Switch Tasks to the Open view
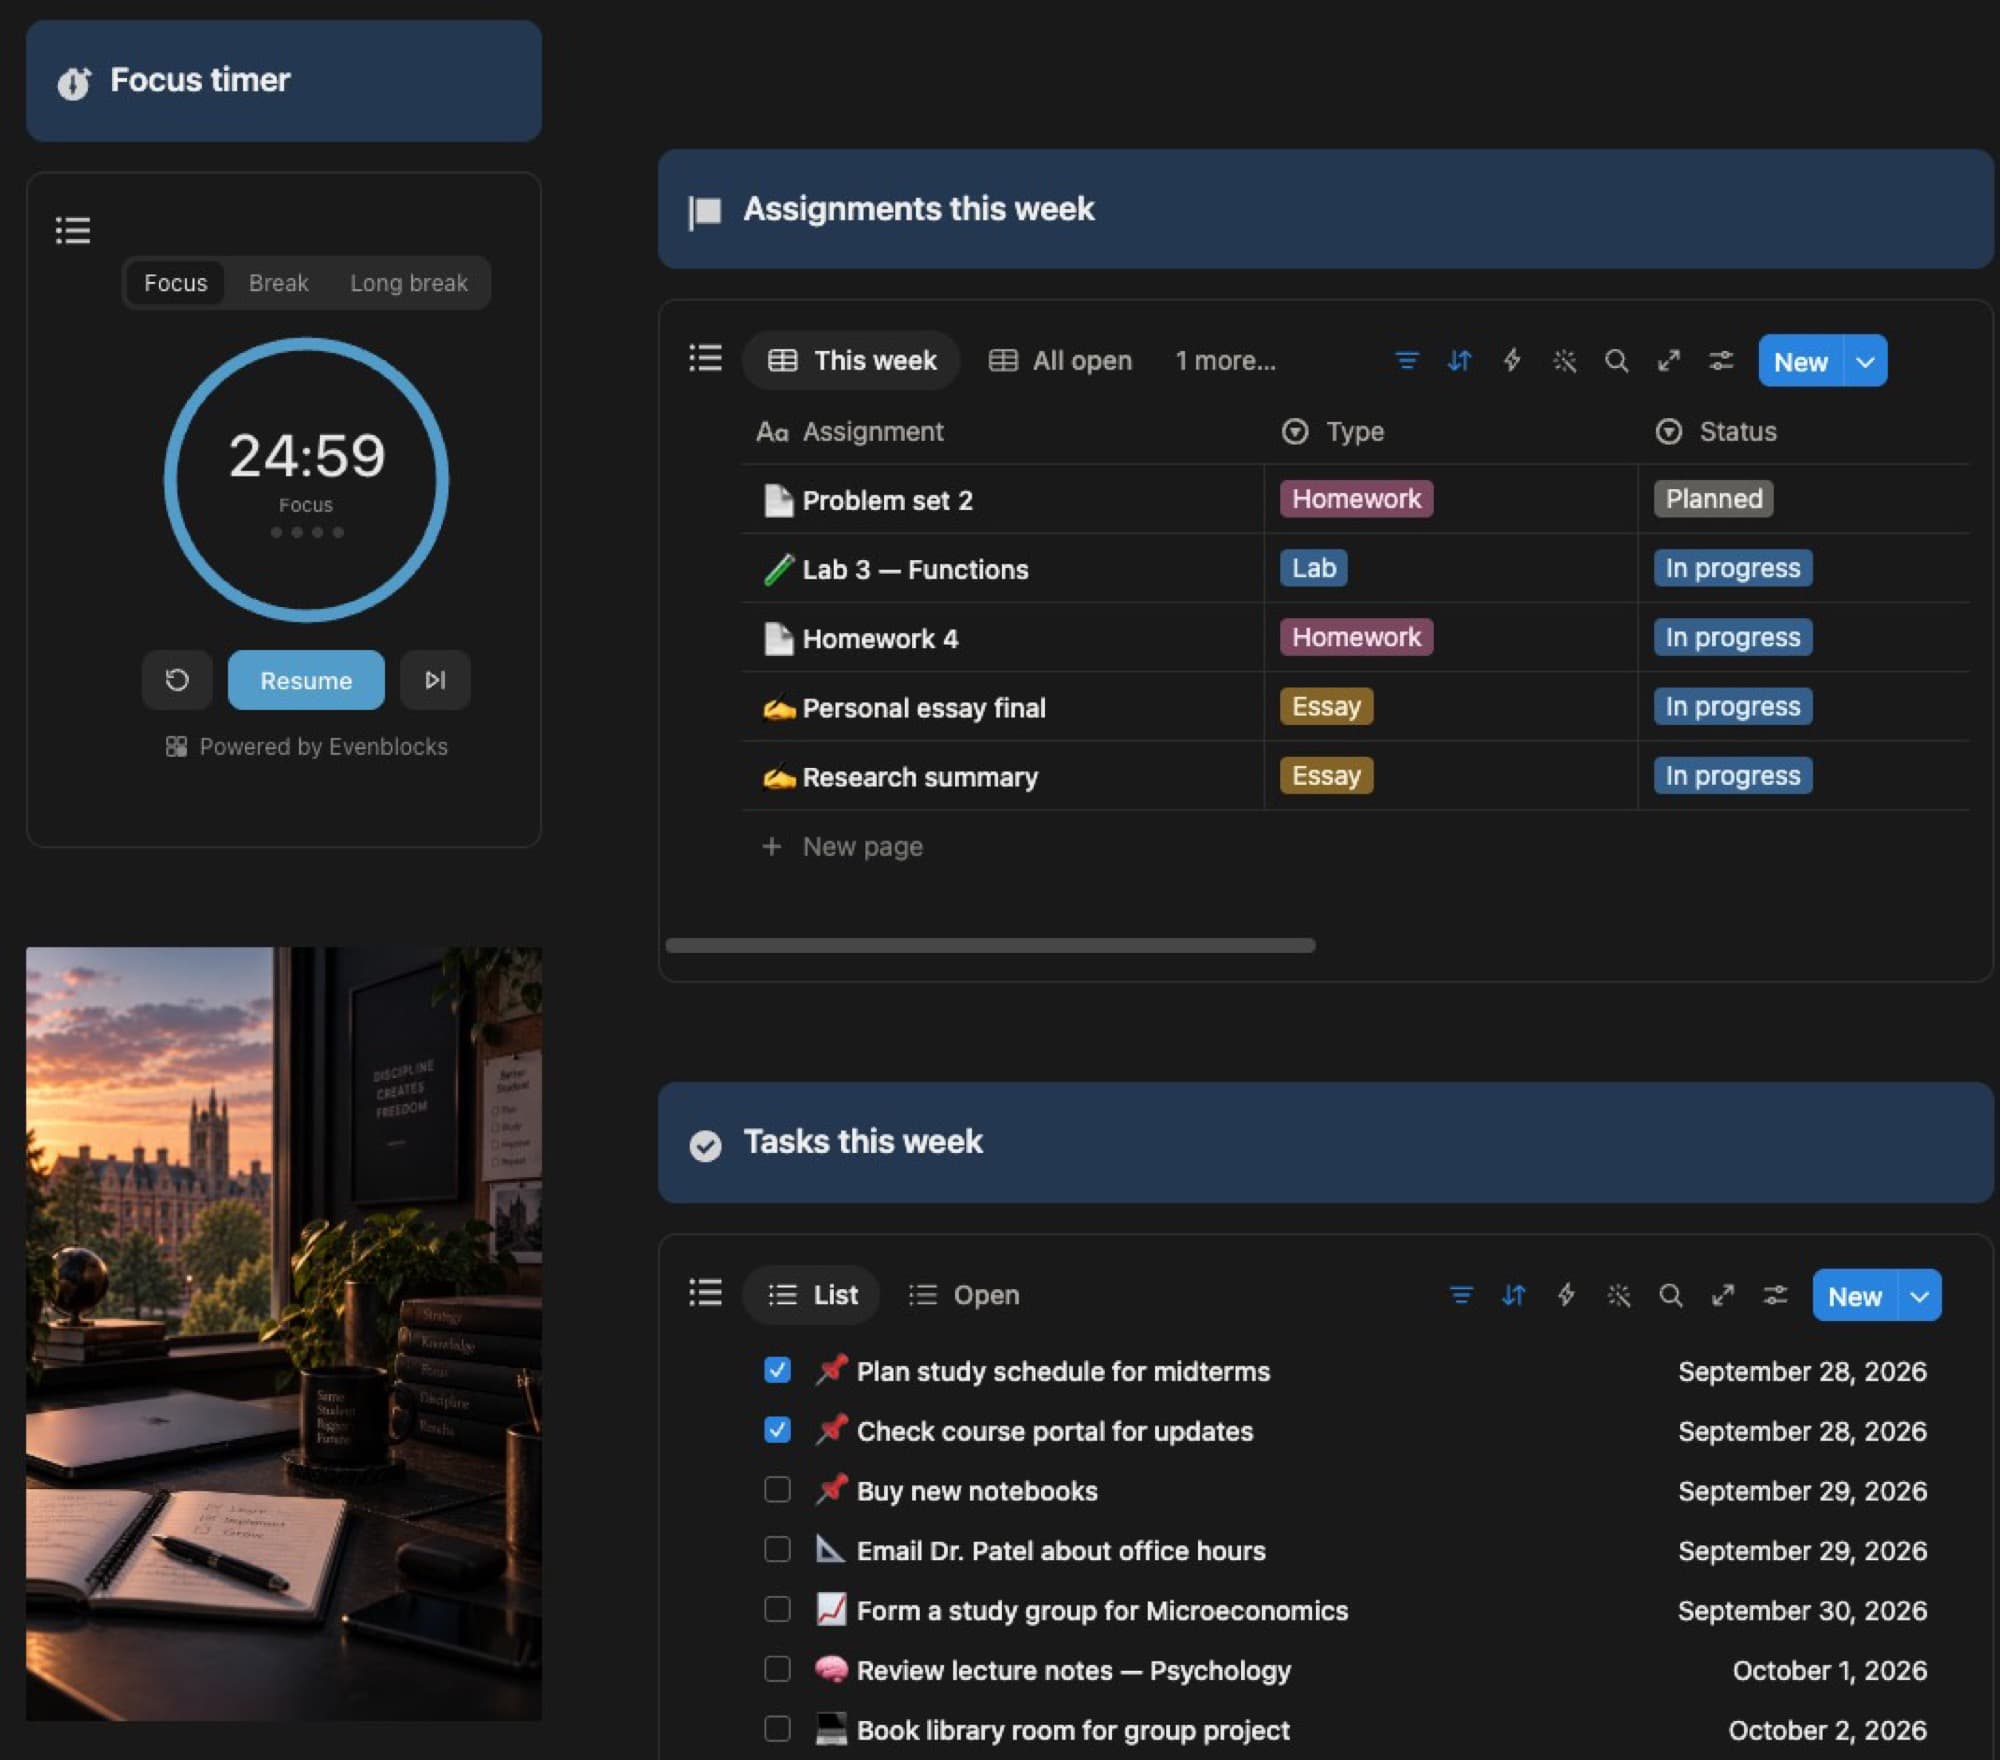 coord(964,1295)
